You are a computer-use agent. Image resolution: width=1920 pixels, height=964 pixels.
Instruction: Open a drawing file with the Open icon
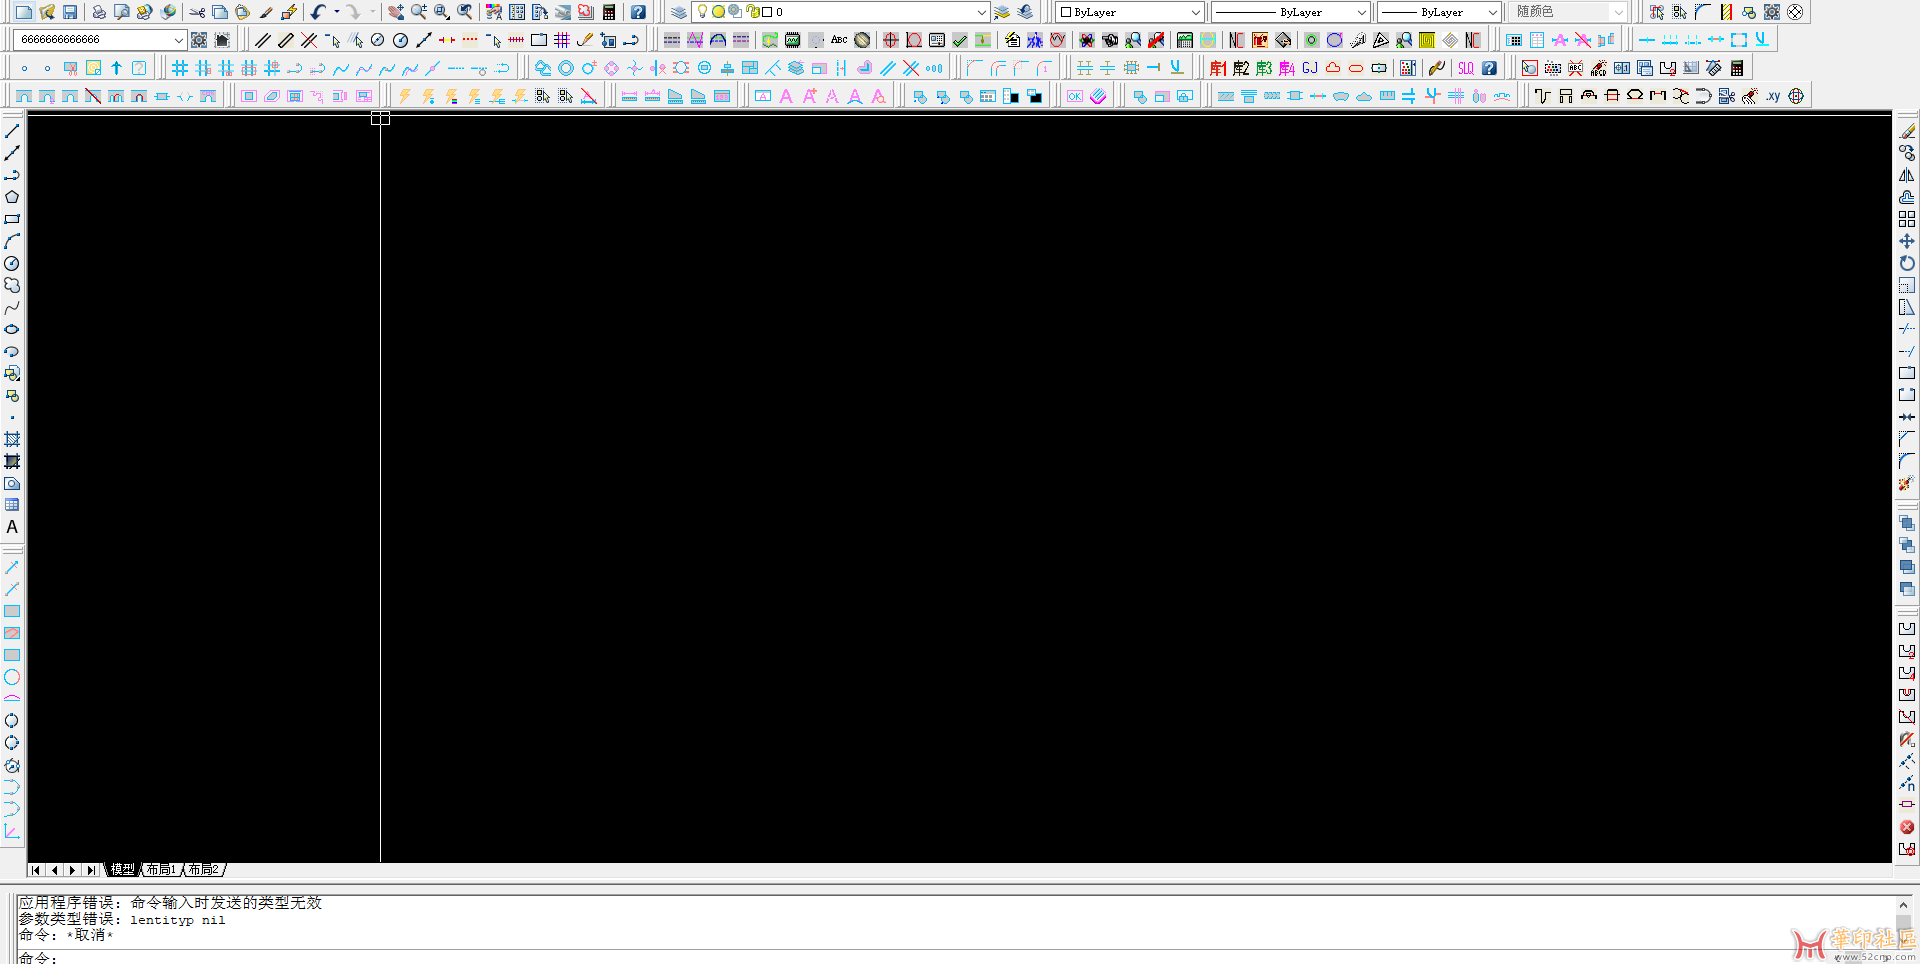(x=46, y=12)
